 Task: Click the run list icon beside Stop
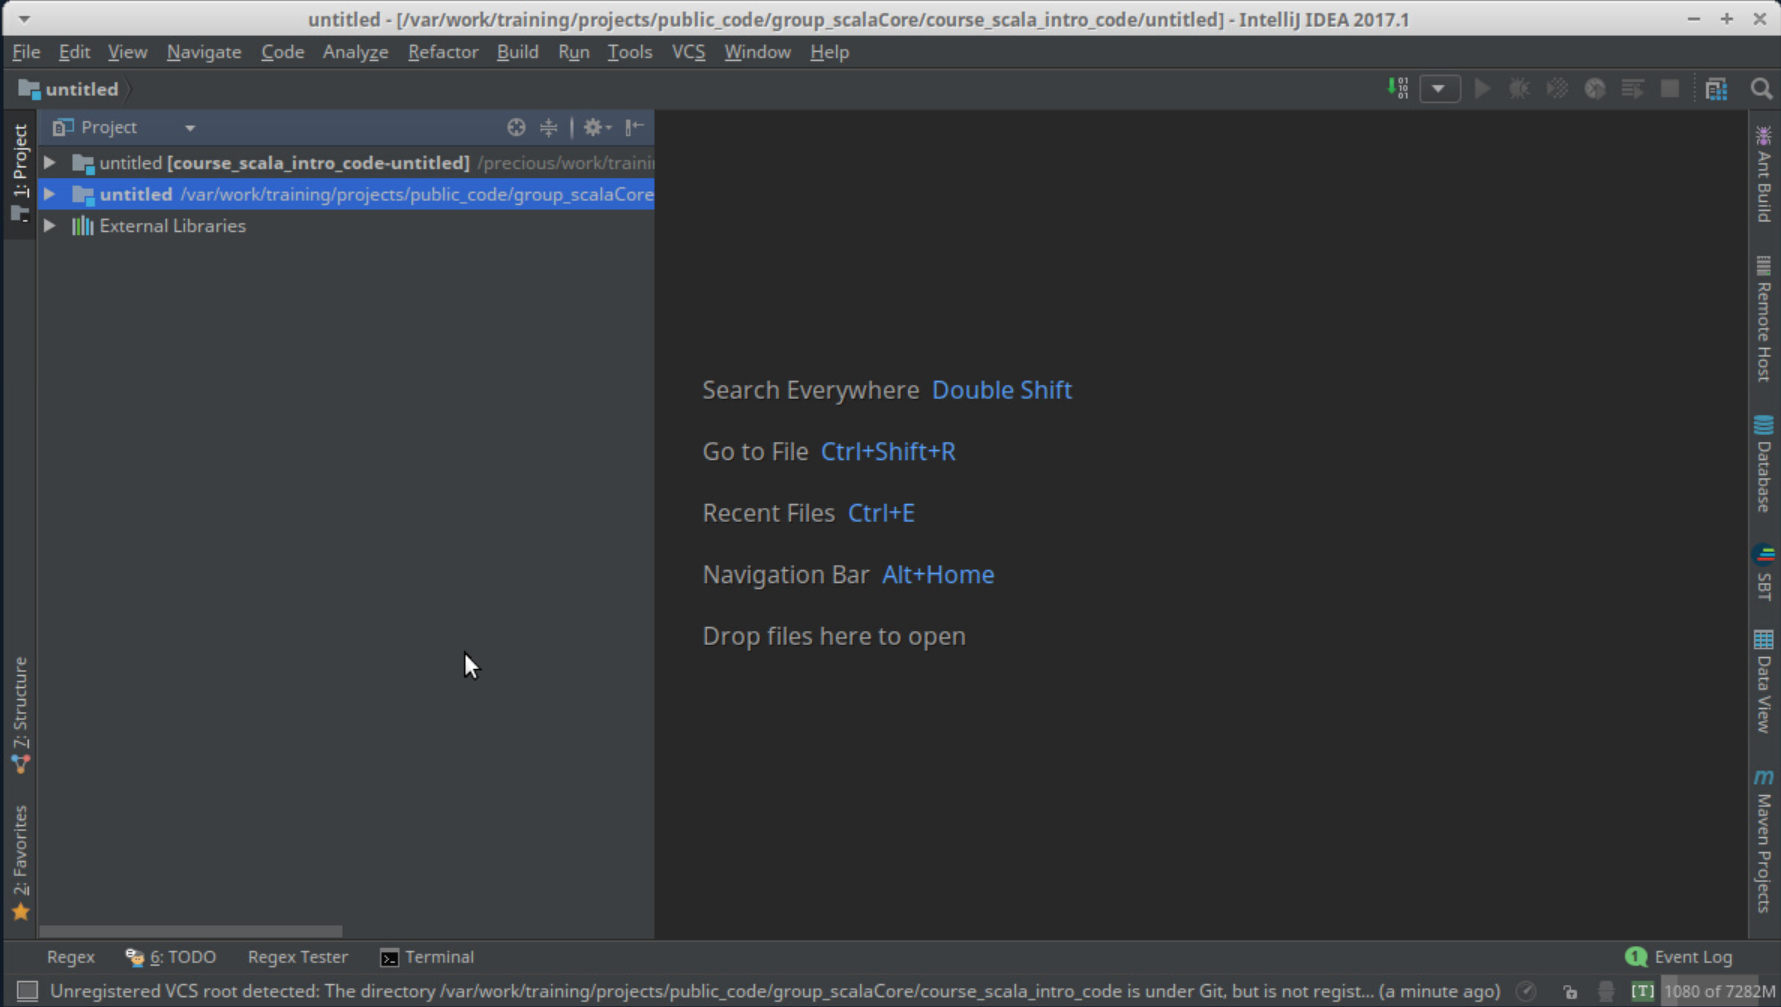pyautogui.click(x=1632, y=89)
